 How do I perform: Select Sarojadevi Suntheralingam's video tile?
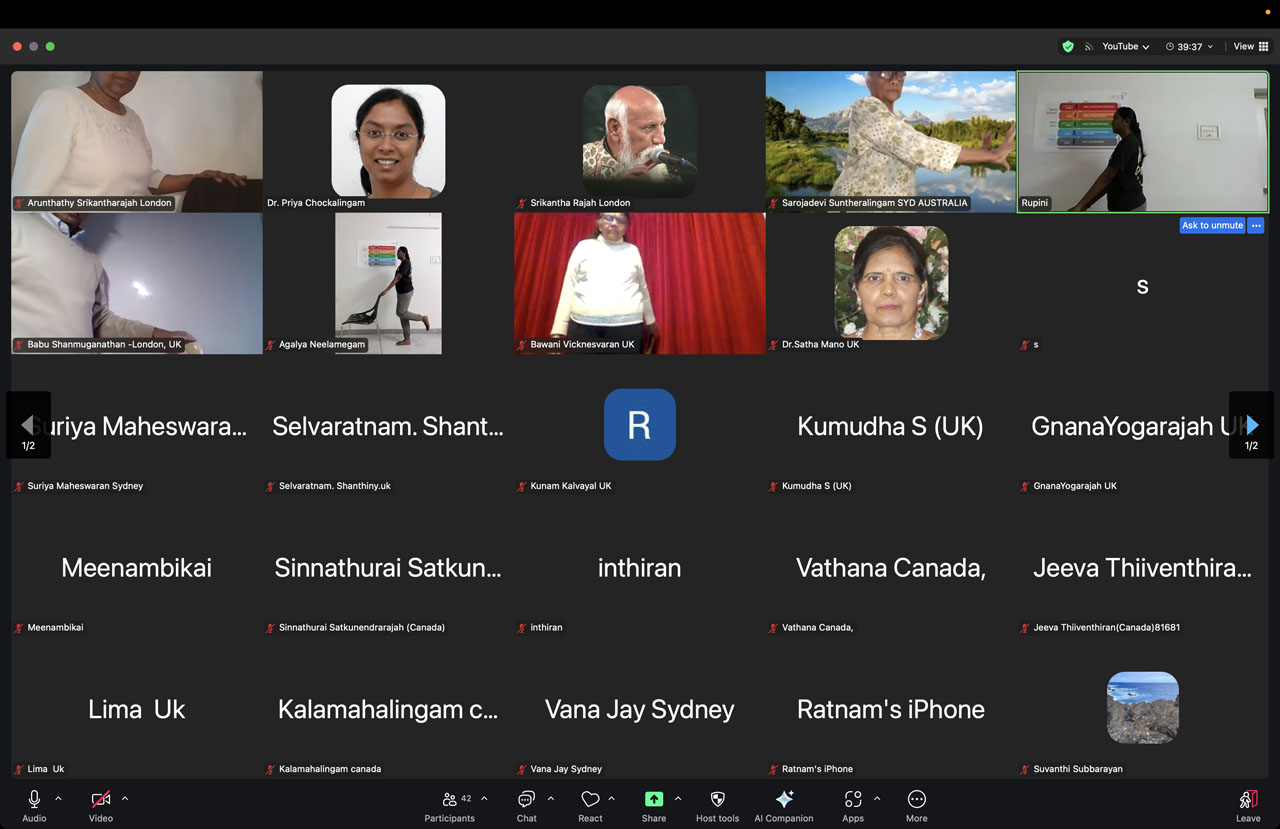click(x=891, y=141)
